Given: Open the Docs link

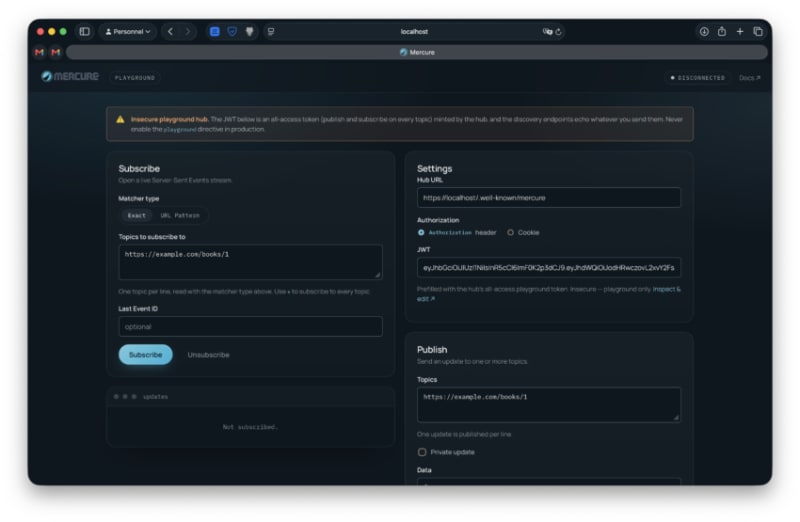Looking at the screenshot, I should click(x=749, y=78).
